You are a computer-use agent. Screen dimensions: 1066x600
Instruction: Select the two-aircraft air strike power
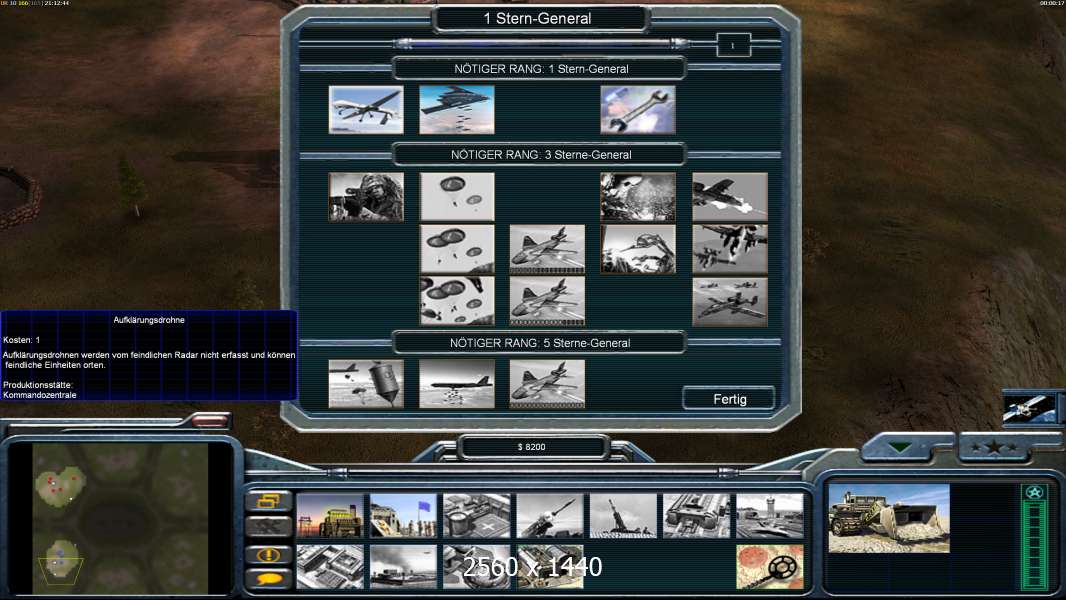point(730,249)
